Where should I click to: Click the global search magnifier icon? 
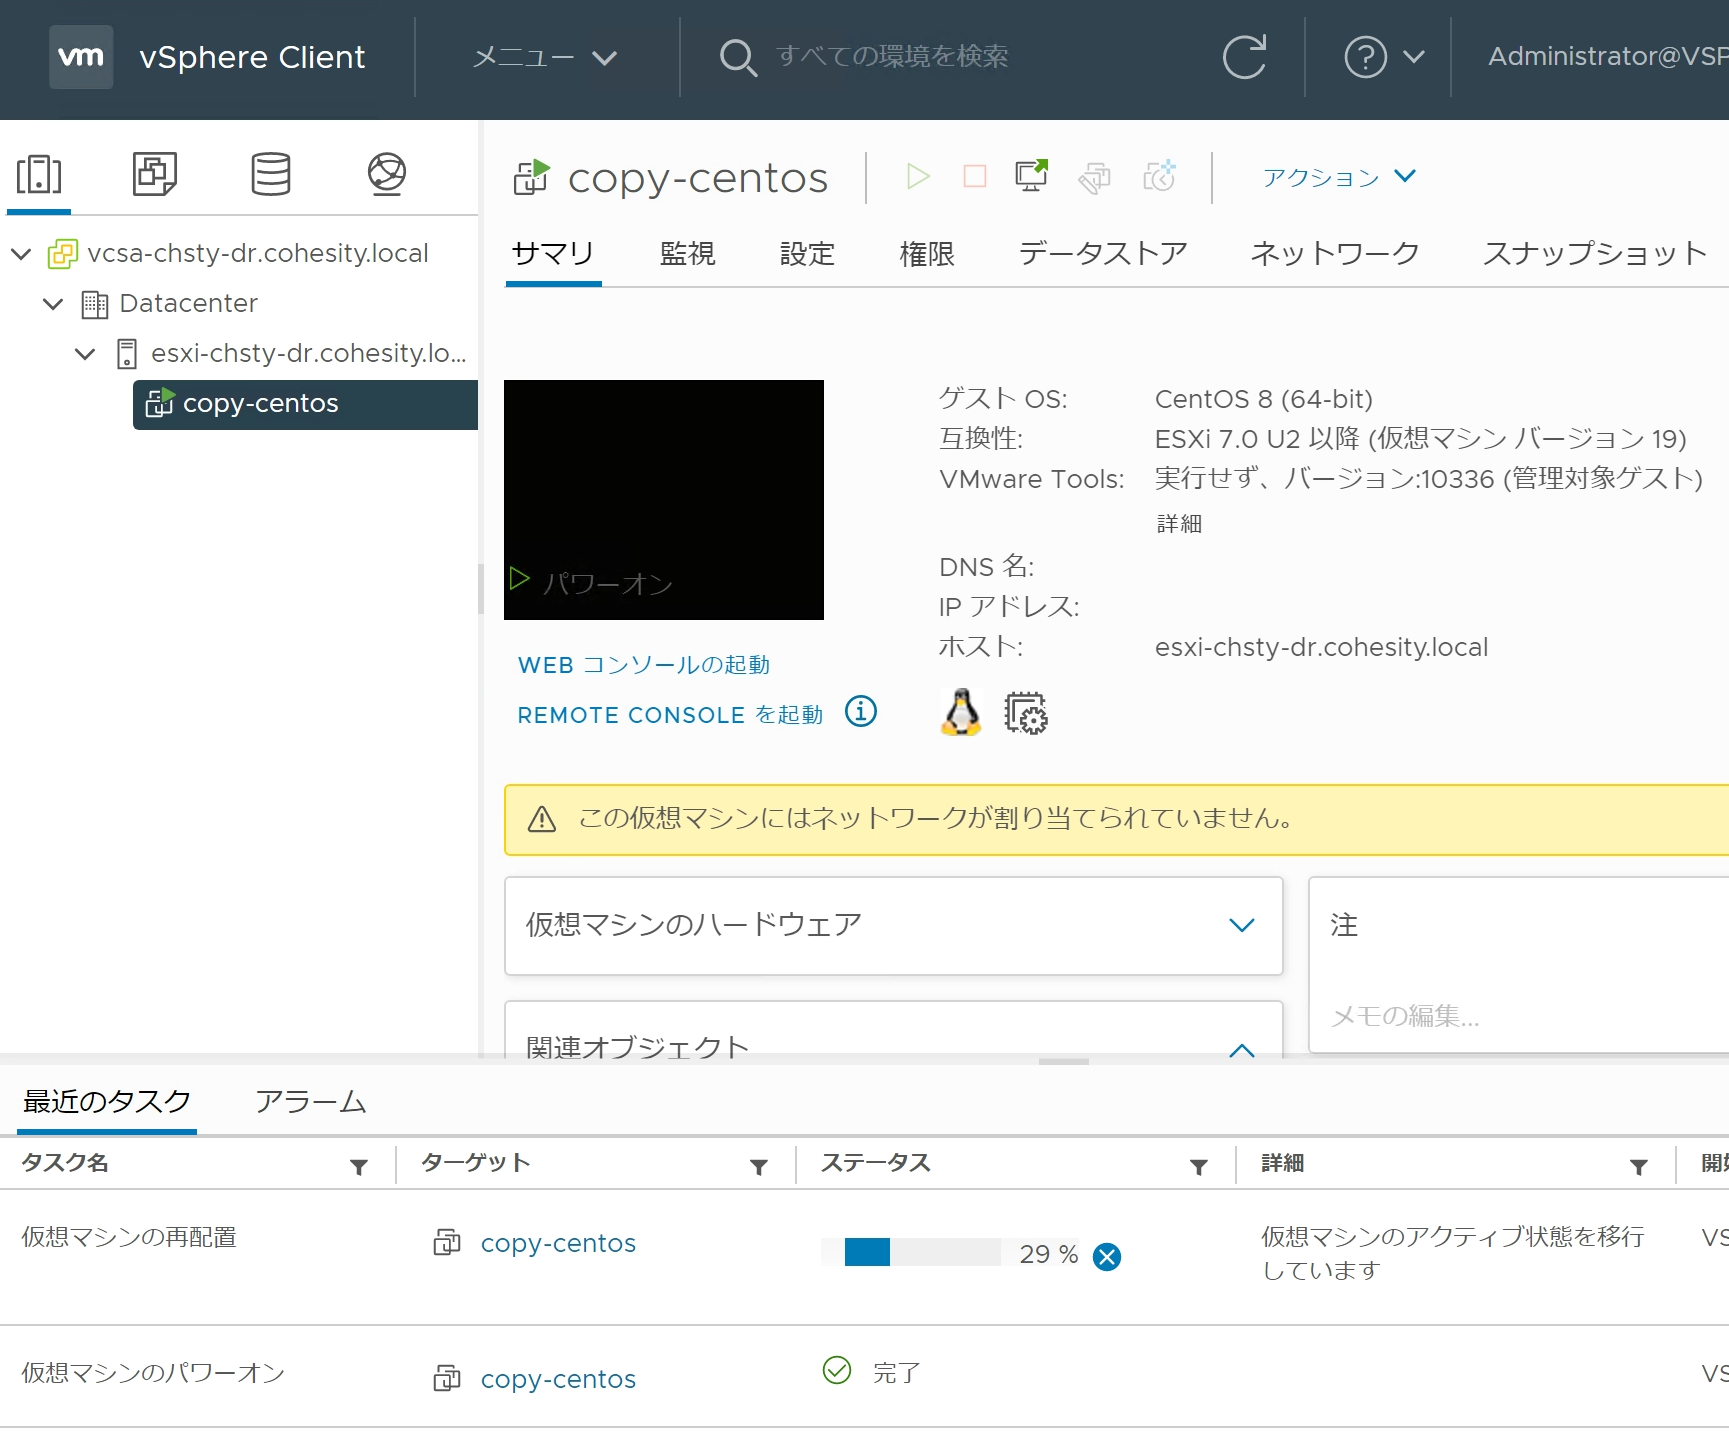point(738,57)
